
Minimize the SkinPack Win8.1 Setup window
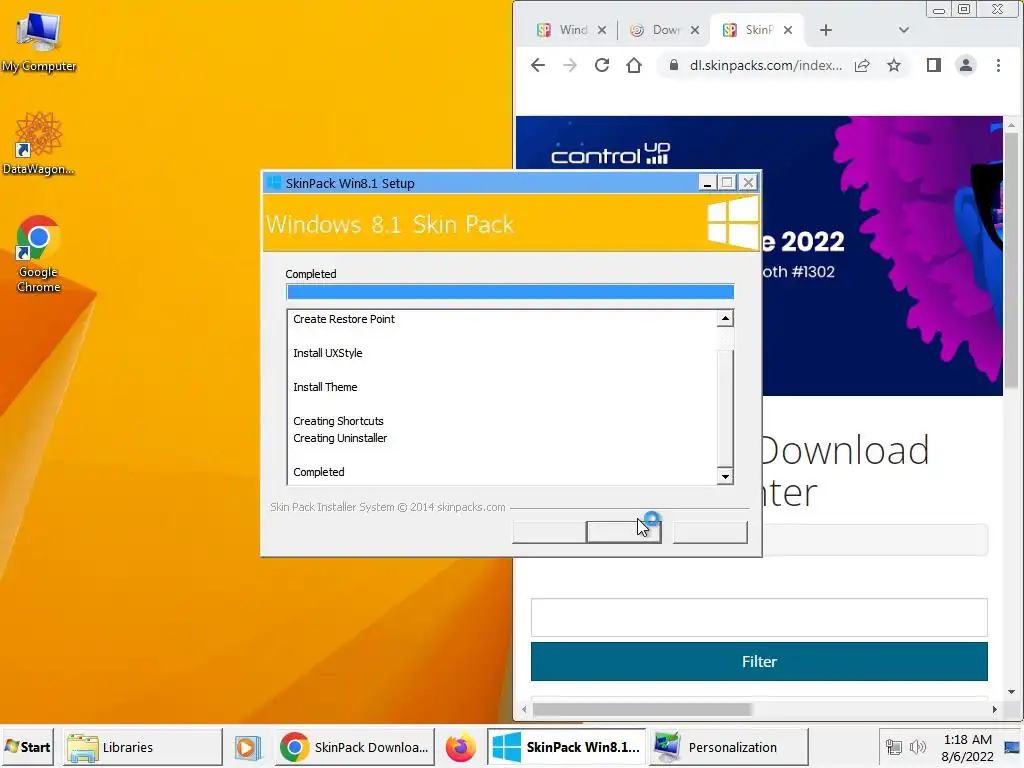(x=707, y=183)
